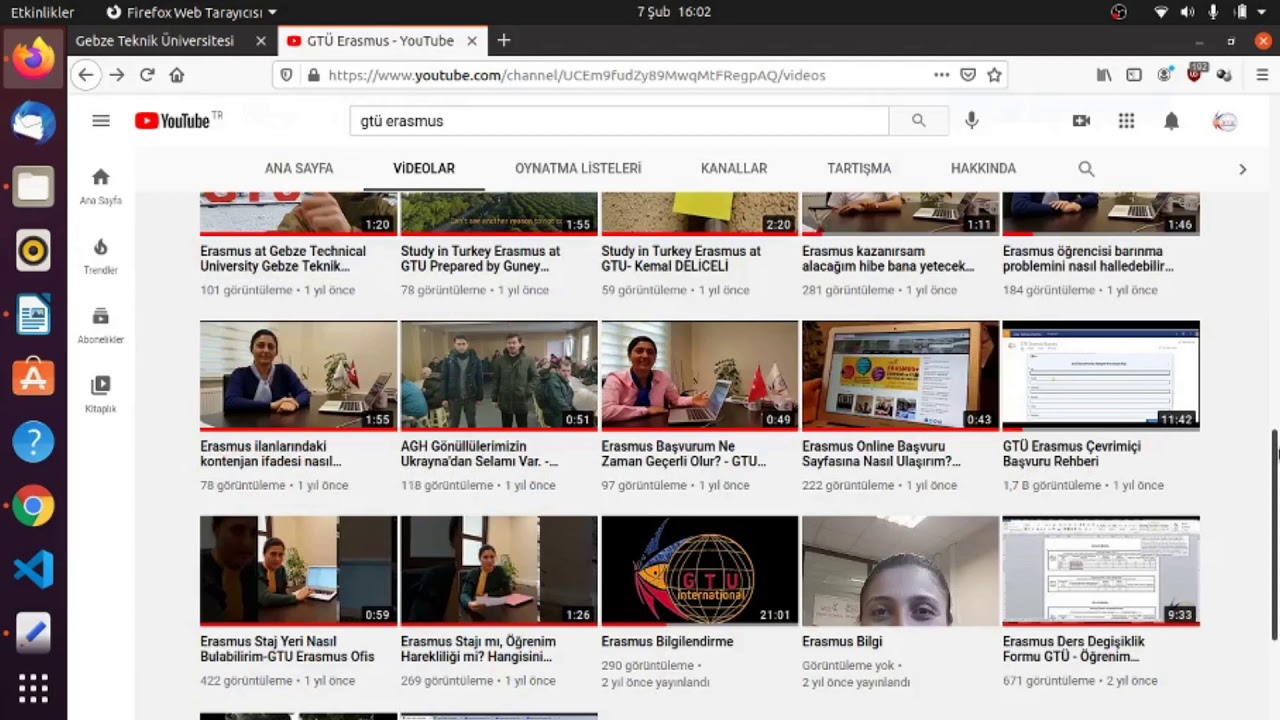Open Etkinlikler activities overview
1280x720 pixels.
(x=42, y=12)
